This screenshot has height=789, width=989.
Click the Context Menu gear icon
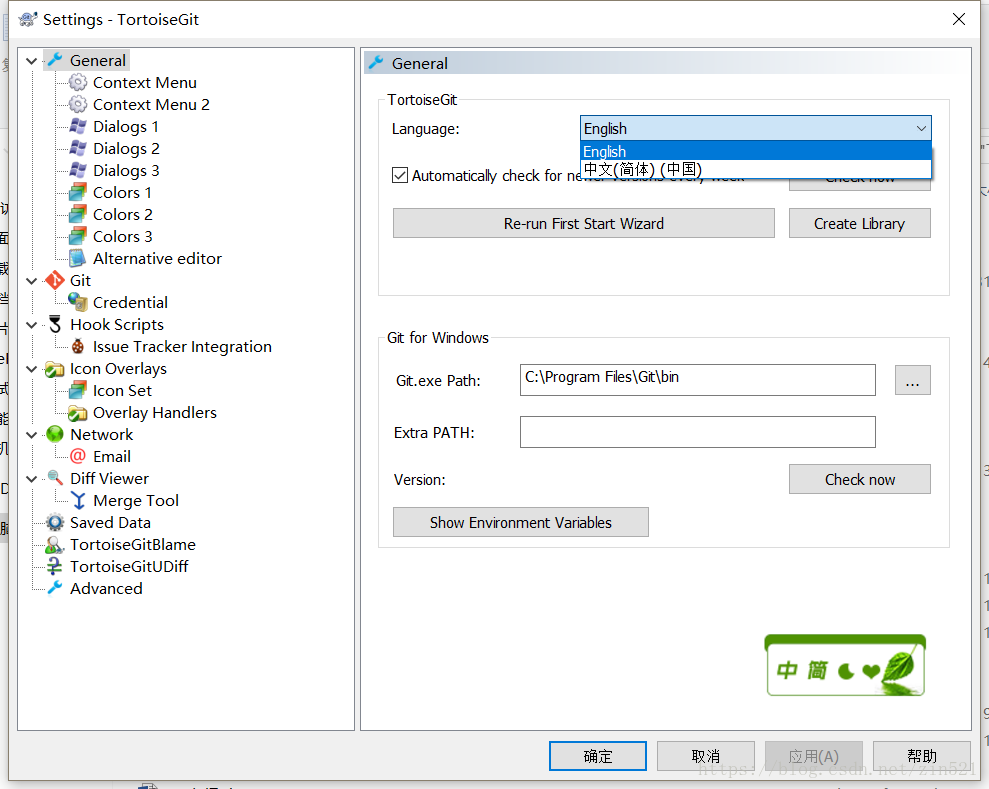(x=78, y=83)
